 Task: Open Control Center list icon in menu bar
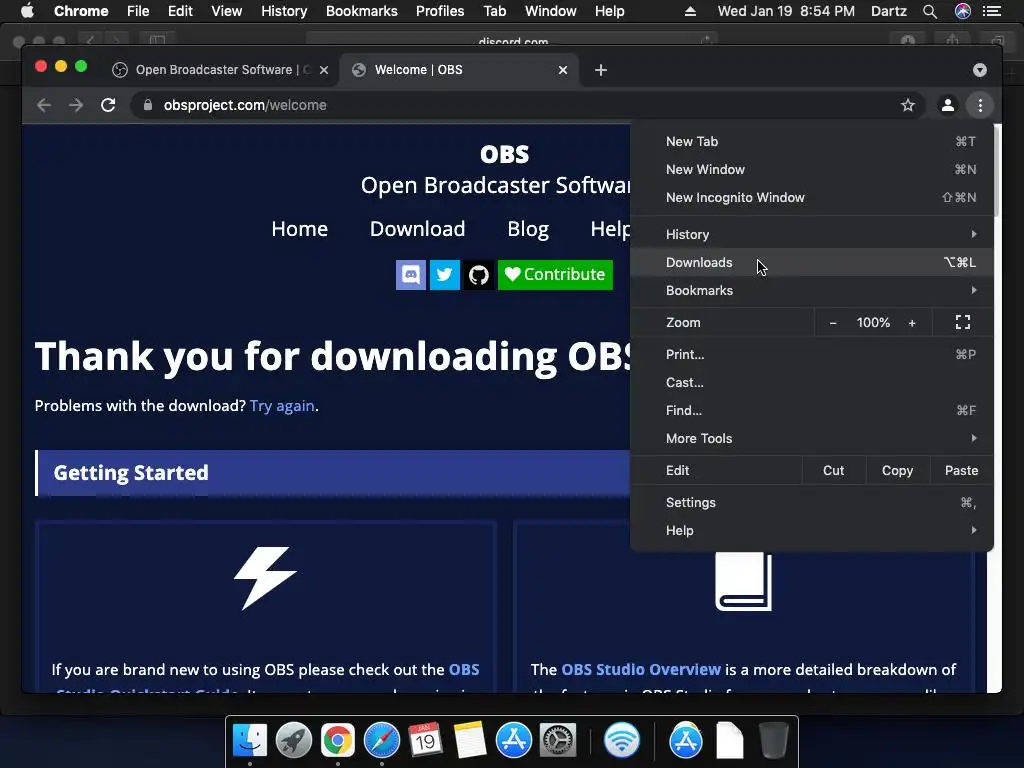[x=992, y=11]
